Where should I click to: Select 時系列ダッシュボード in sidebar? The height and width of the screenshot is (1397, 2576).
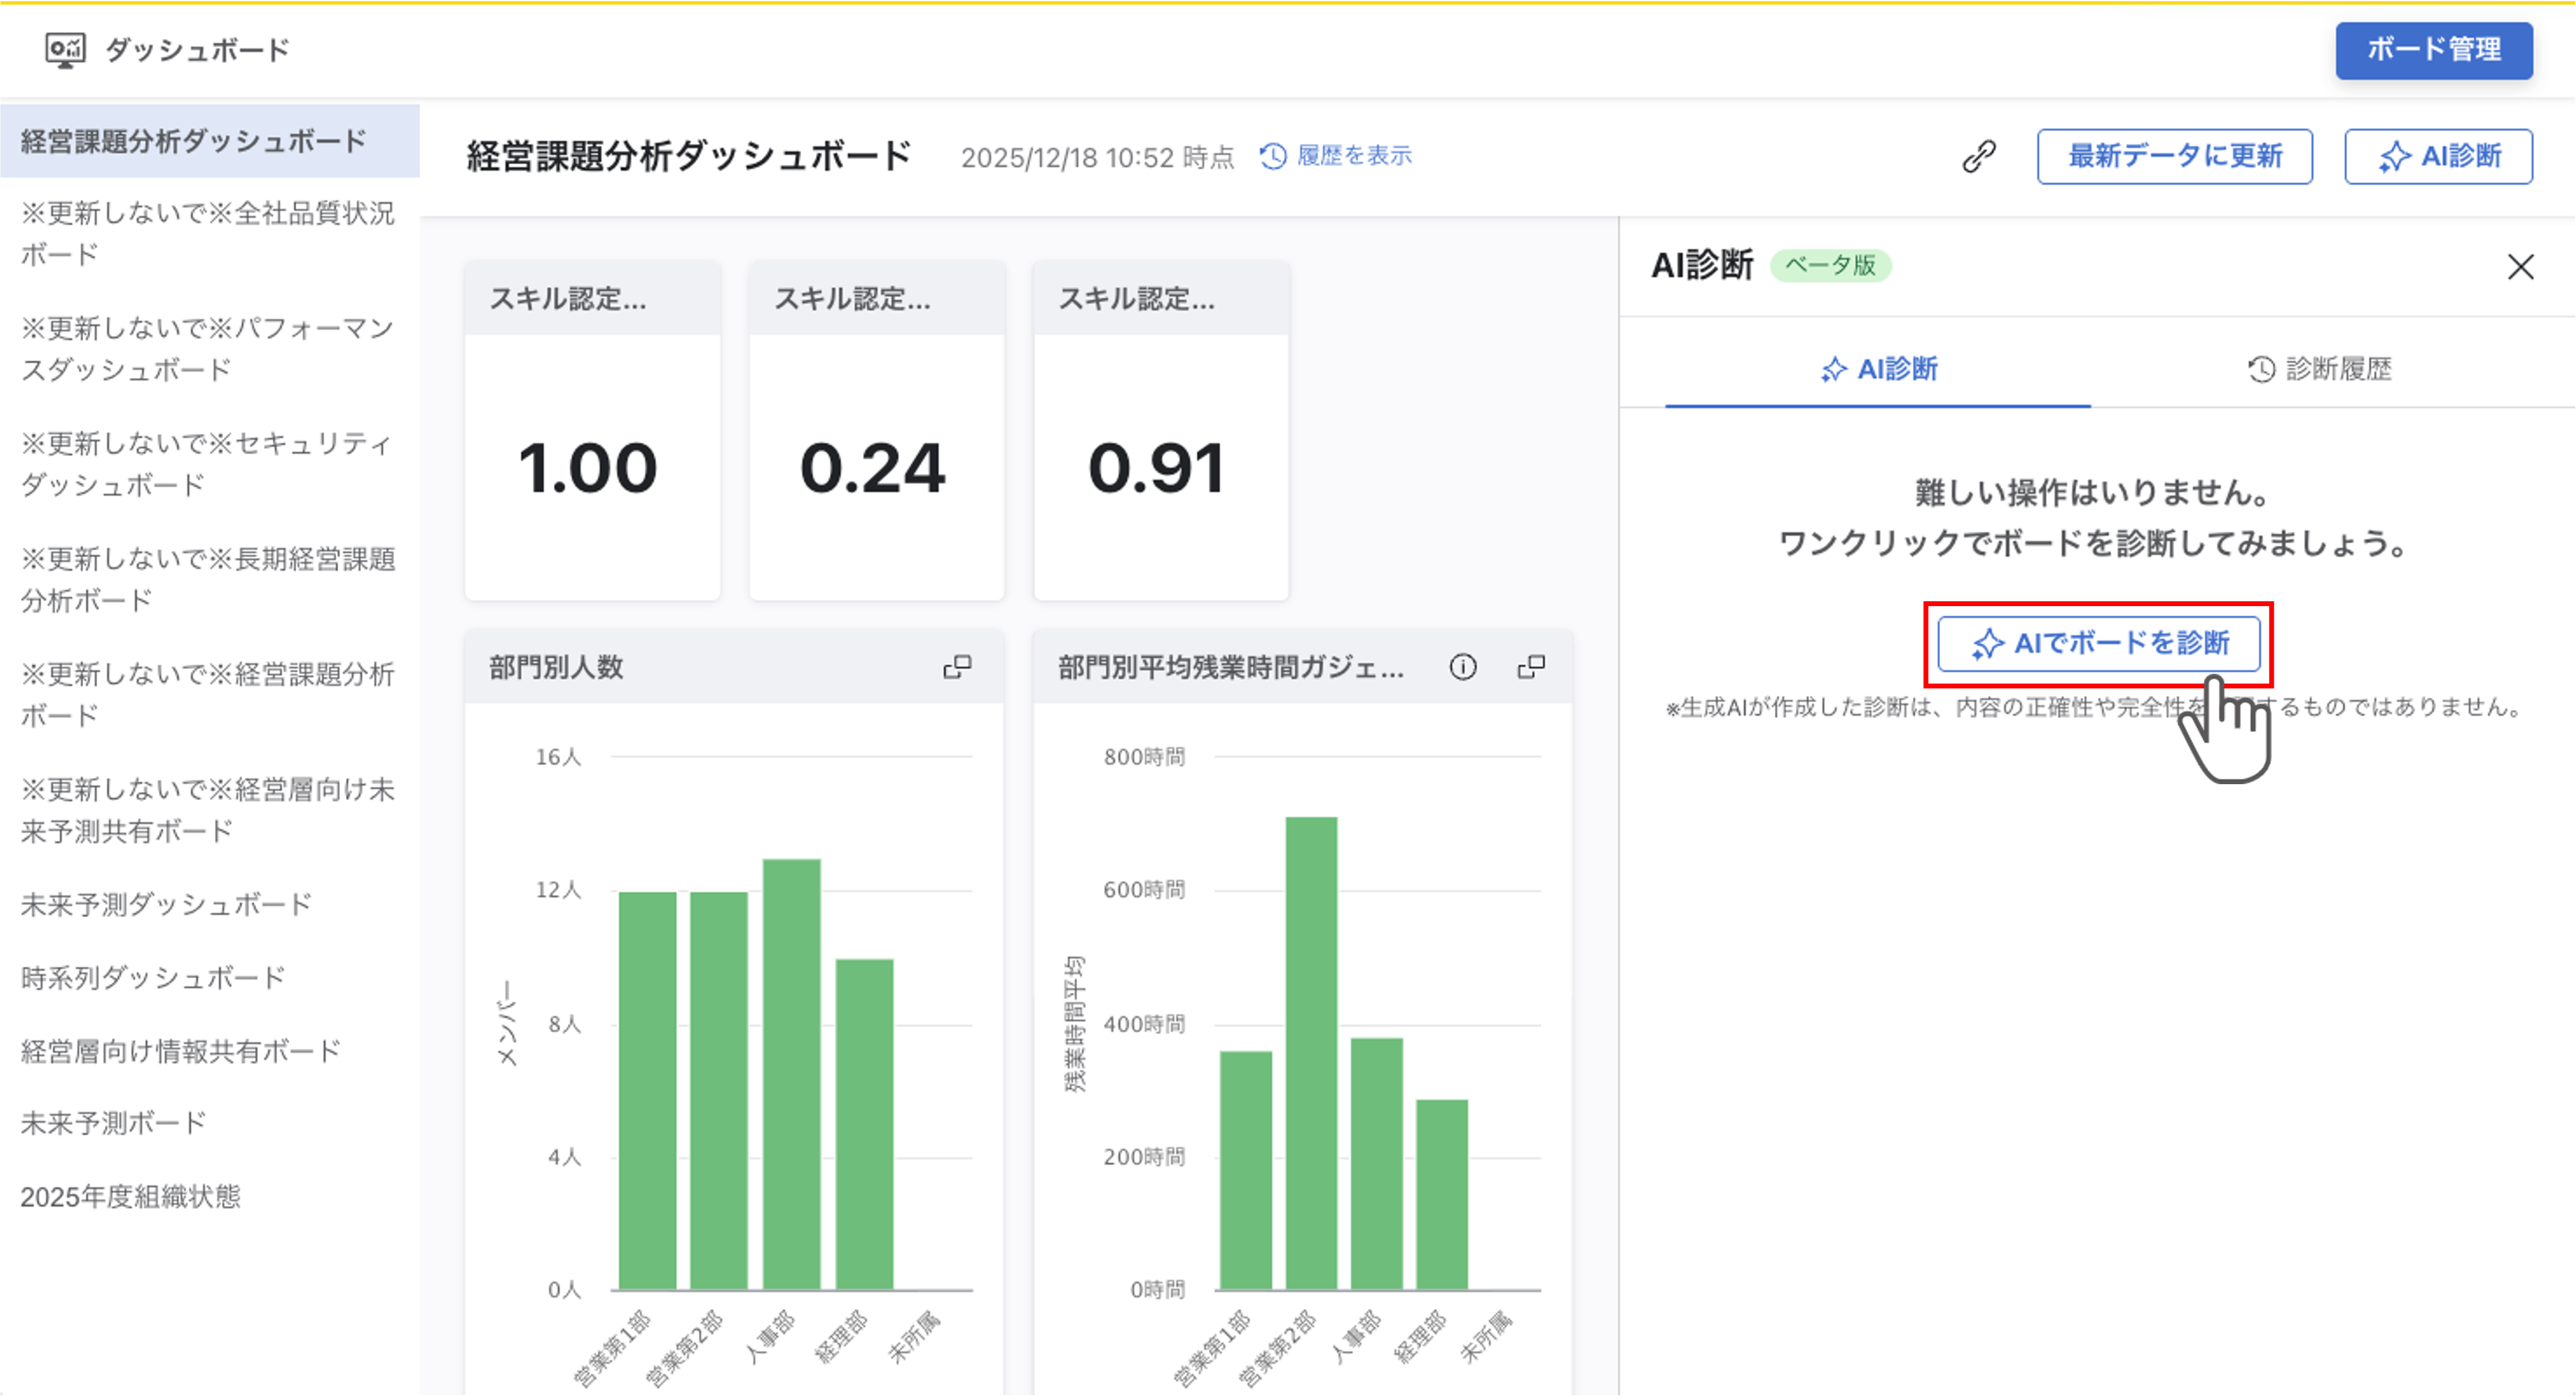pos(153,977)
